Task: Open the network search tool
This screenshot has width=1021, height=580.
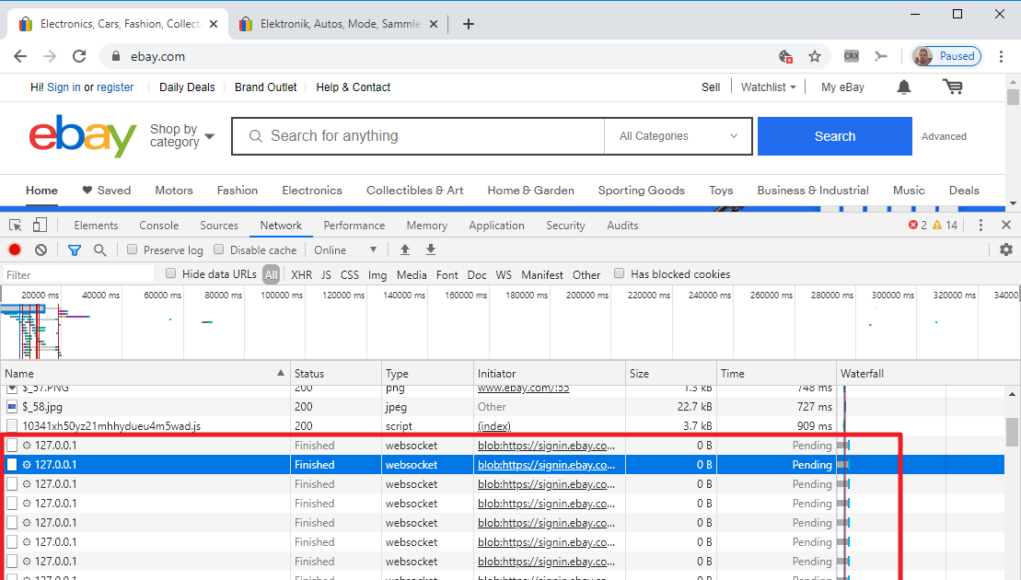Action: [x=100, y=250]
